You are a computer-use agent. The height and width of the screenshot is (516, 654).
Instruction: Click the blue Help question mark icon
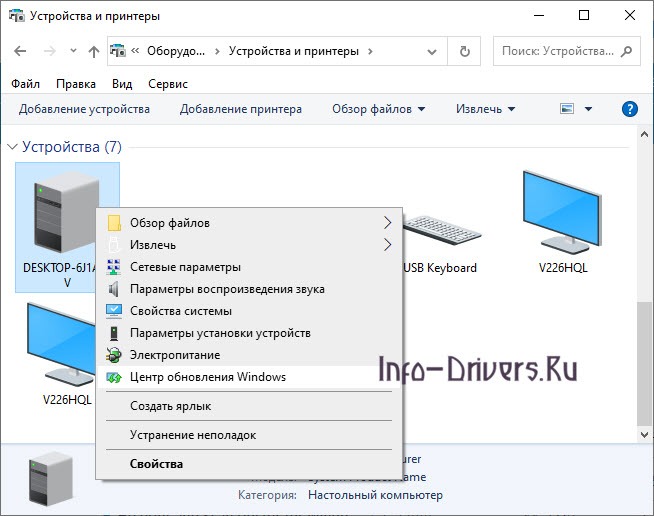(629, 109)
